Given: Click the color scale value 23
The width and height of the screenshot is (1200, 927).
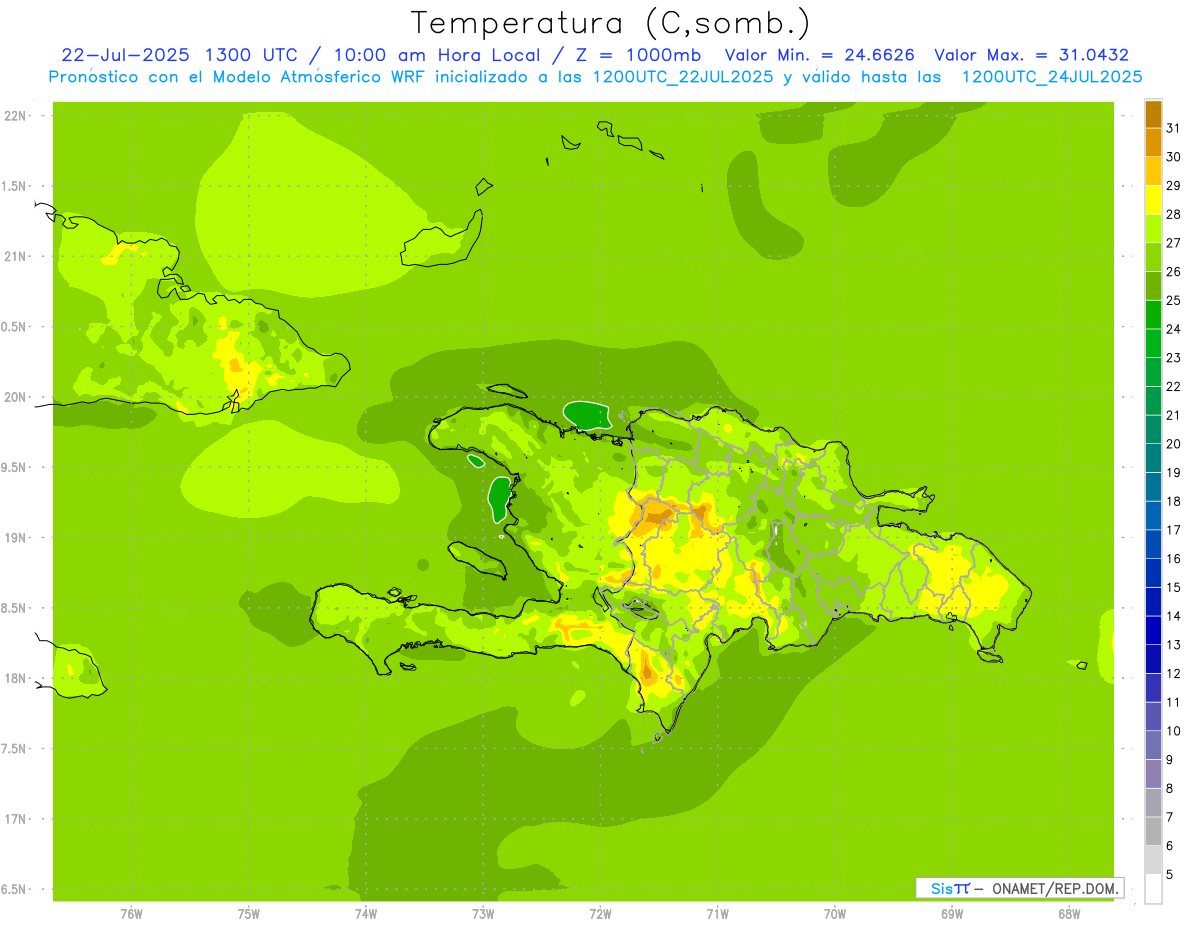Looking at the screenshot, I should [x=1174, y=358].
